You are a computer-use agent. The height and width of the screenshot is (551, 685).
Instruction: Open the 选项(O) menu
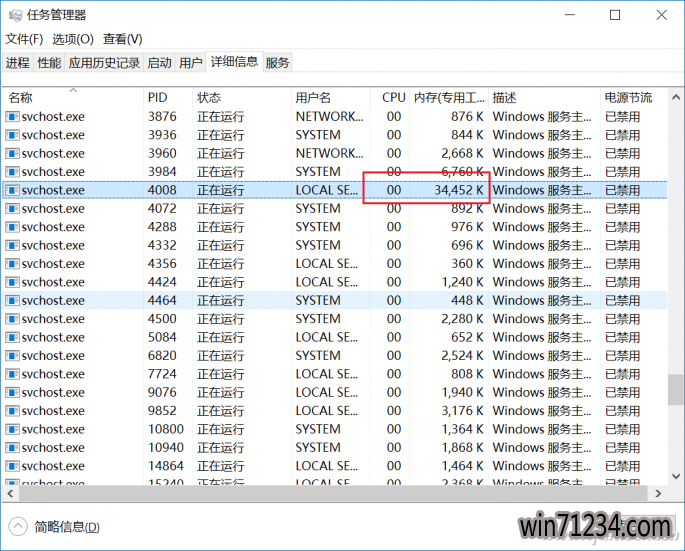pos(73,39)
